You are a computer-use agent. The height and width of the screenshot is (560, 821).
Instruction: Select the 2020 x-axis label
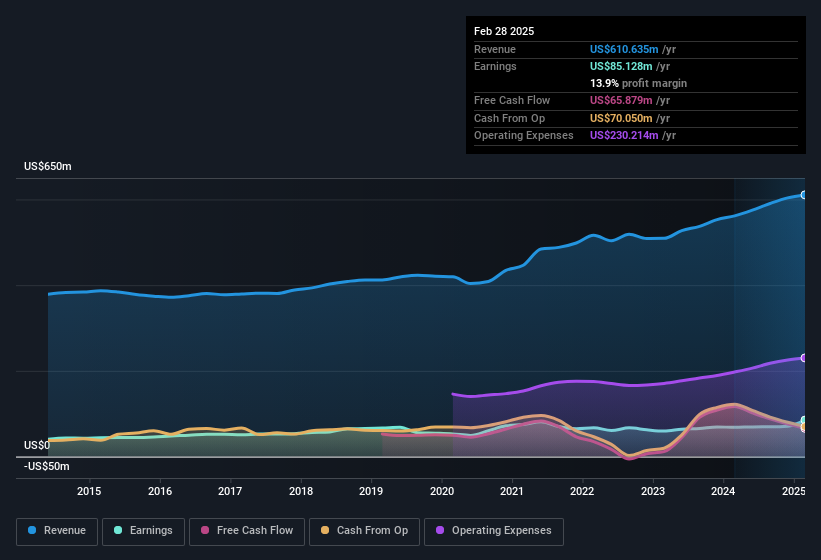pos(441,491)
